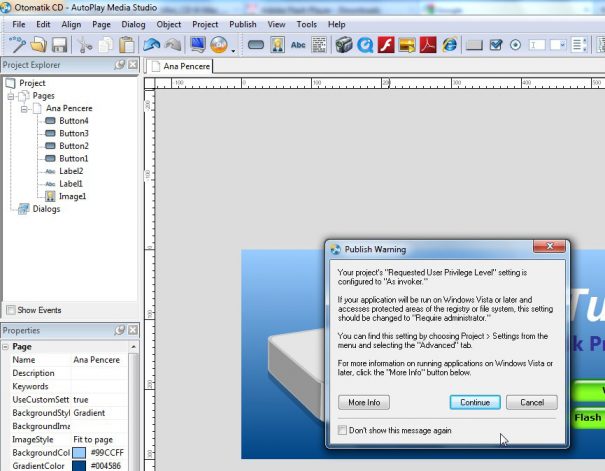
Task: Click Cancel in Publish Warning dialog
Action: coord(532,402)
